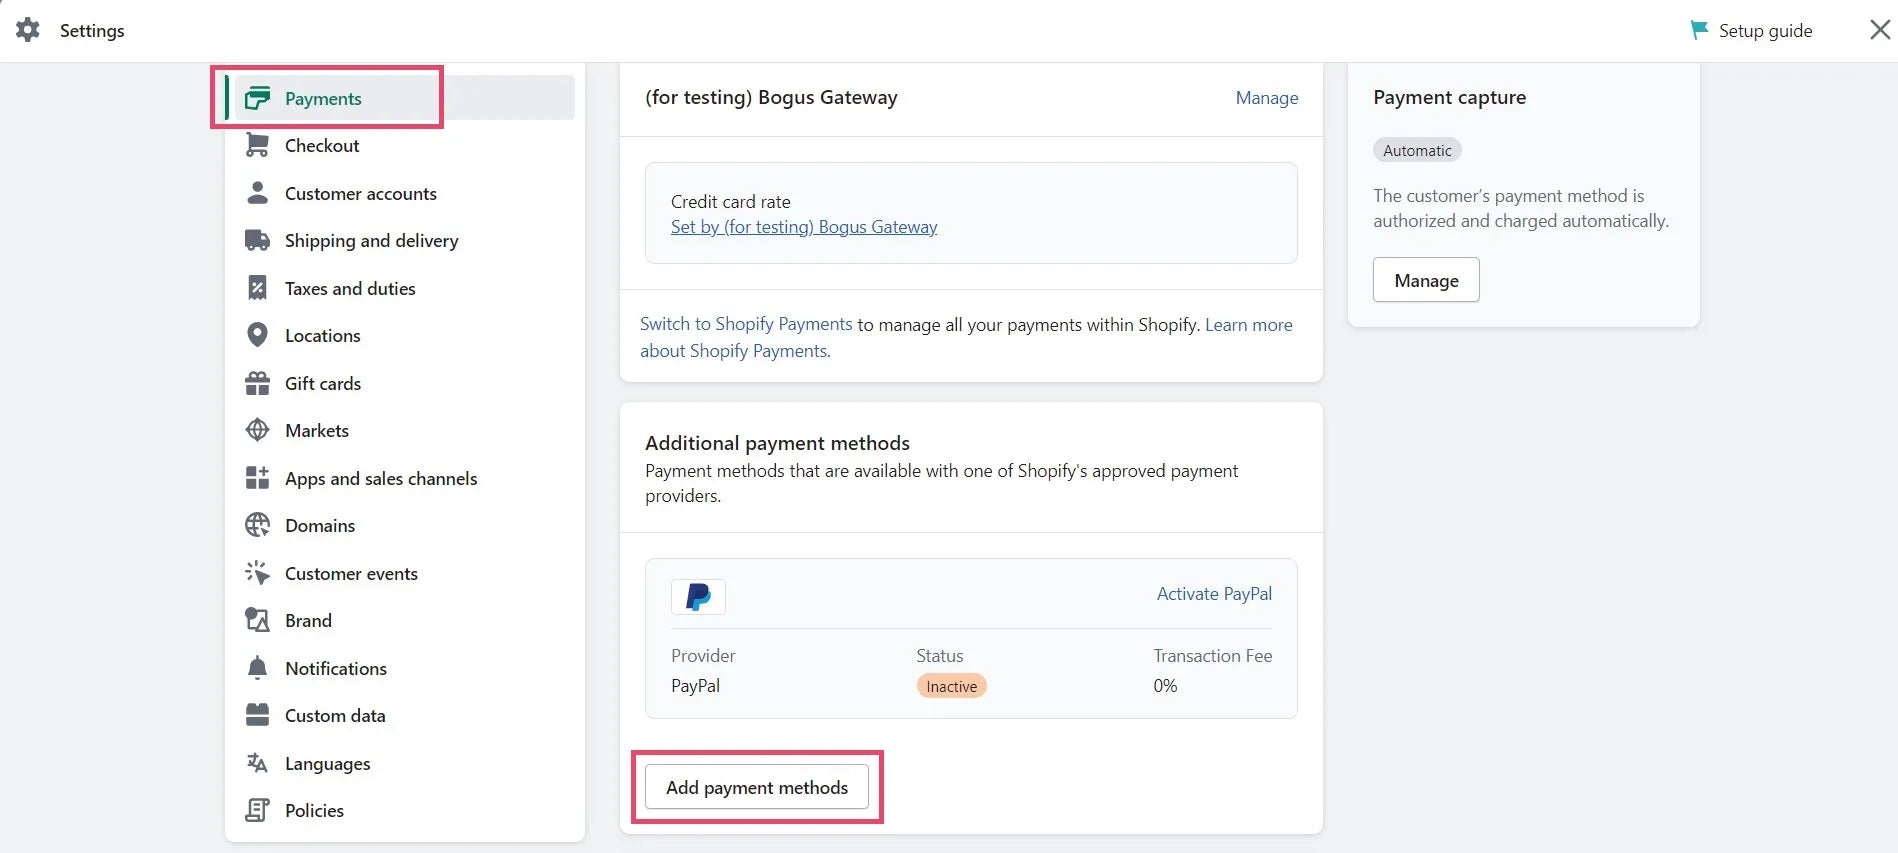
Task: Click the PayPal logo icon
Action: [x=698, y=597]
